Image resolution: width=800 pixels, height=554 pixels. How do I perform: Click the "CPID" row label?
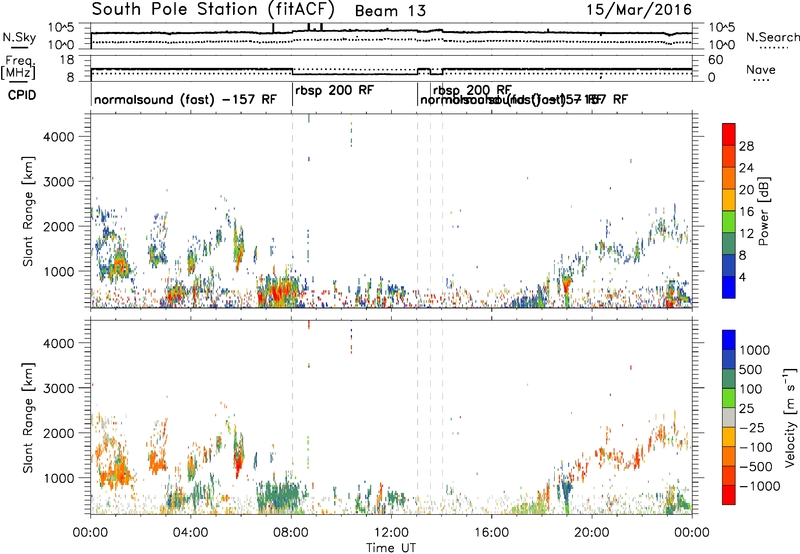pyautogui.click(x=22, y=95)
